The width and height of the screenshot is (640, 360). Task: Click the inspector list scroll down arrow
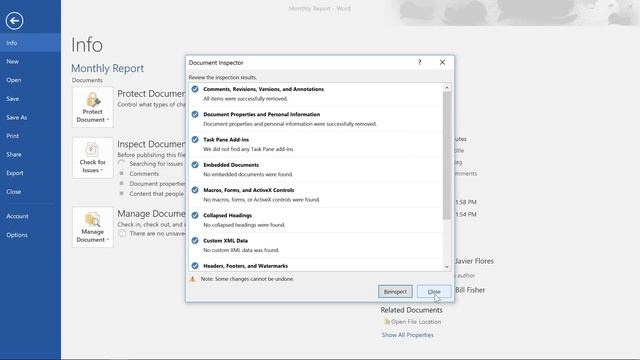pyautogui.click(x=447, y=267)
